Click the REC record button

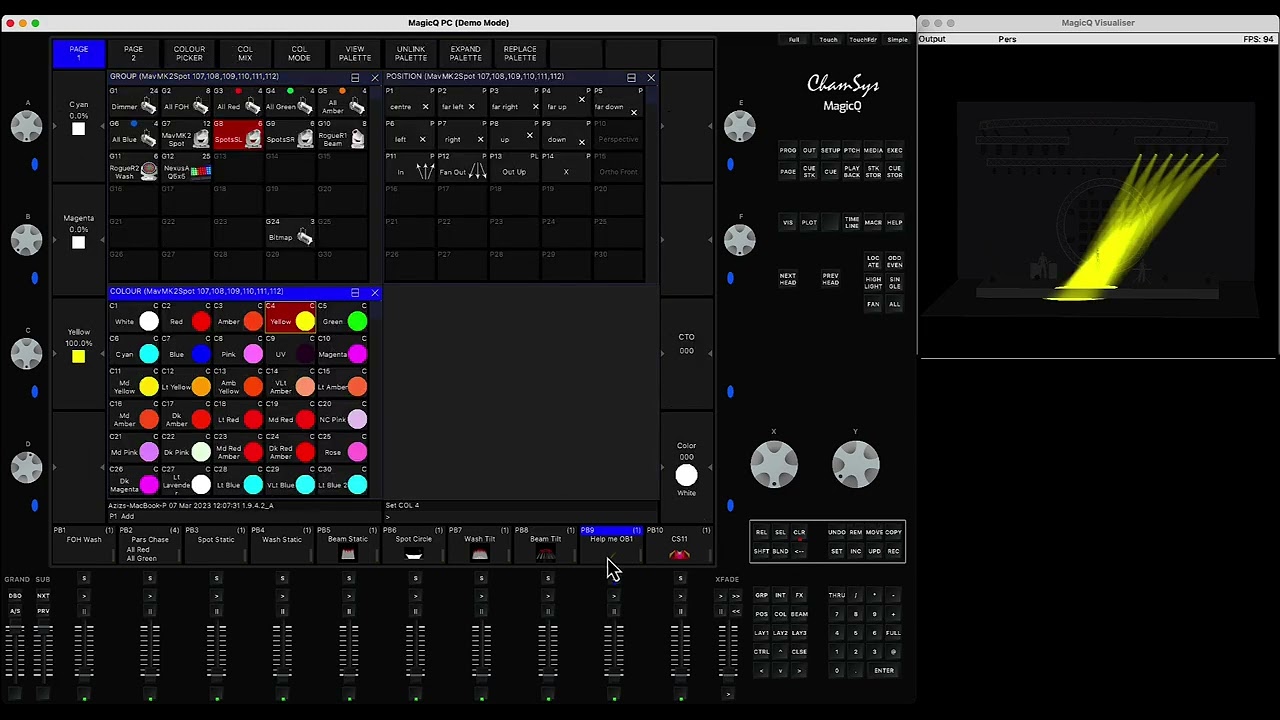tap(893, 551)
